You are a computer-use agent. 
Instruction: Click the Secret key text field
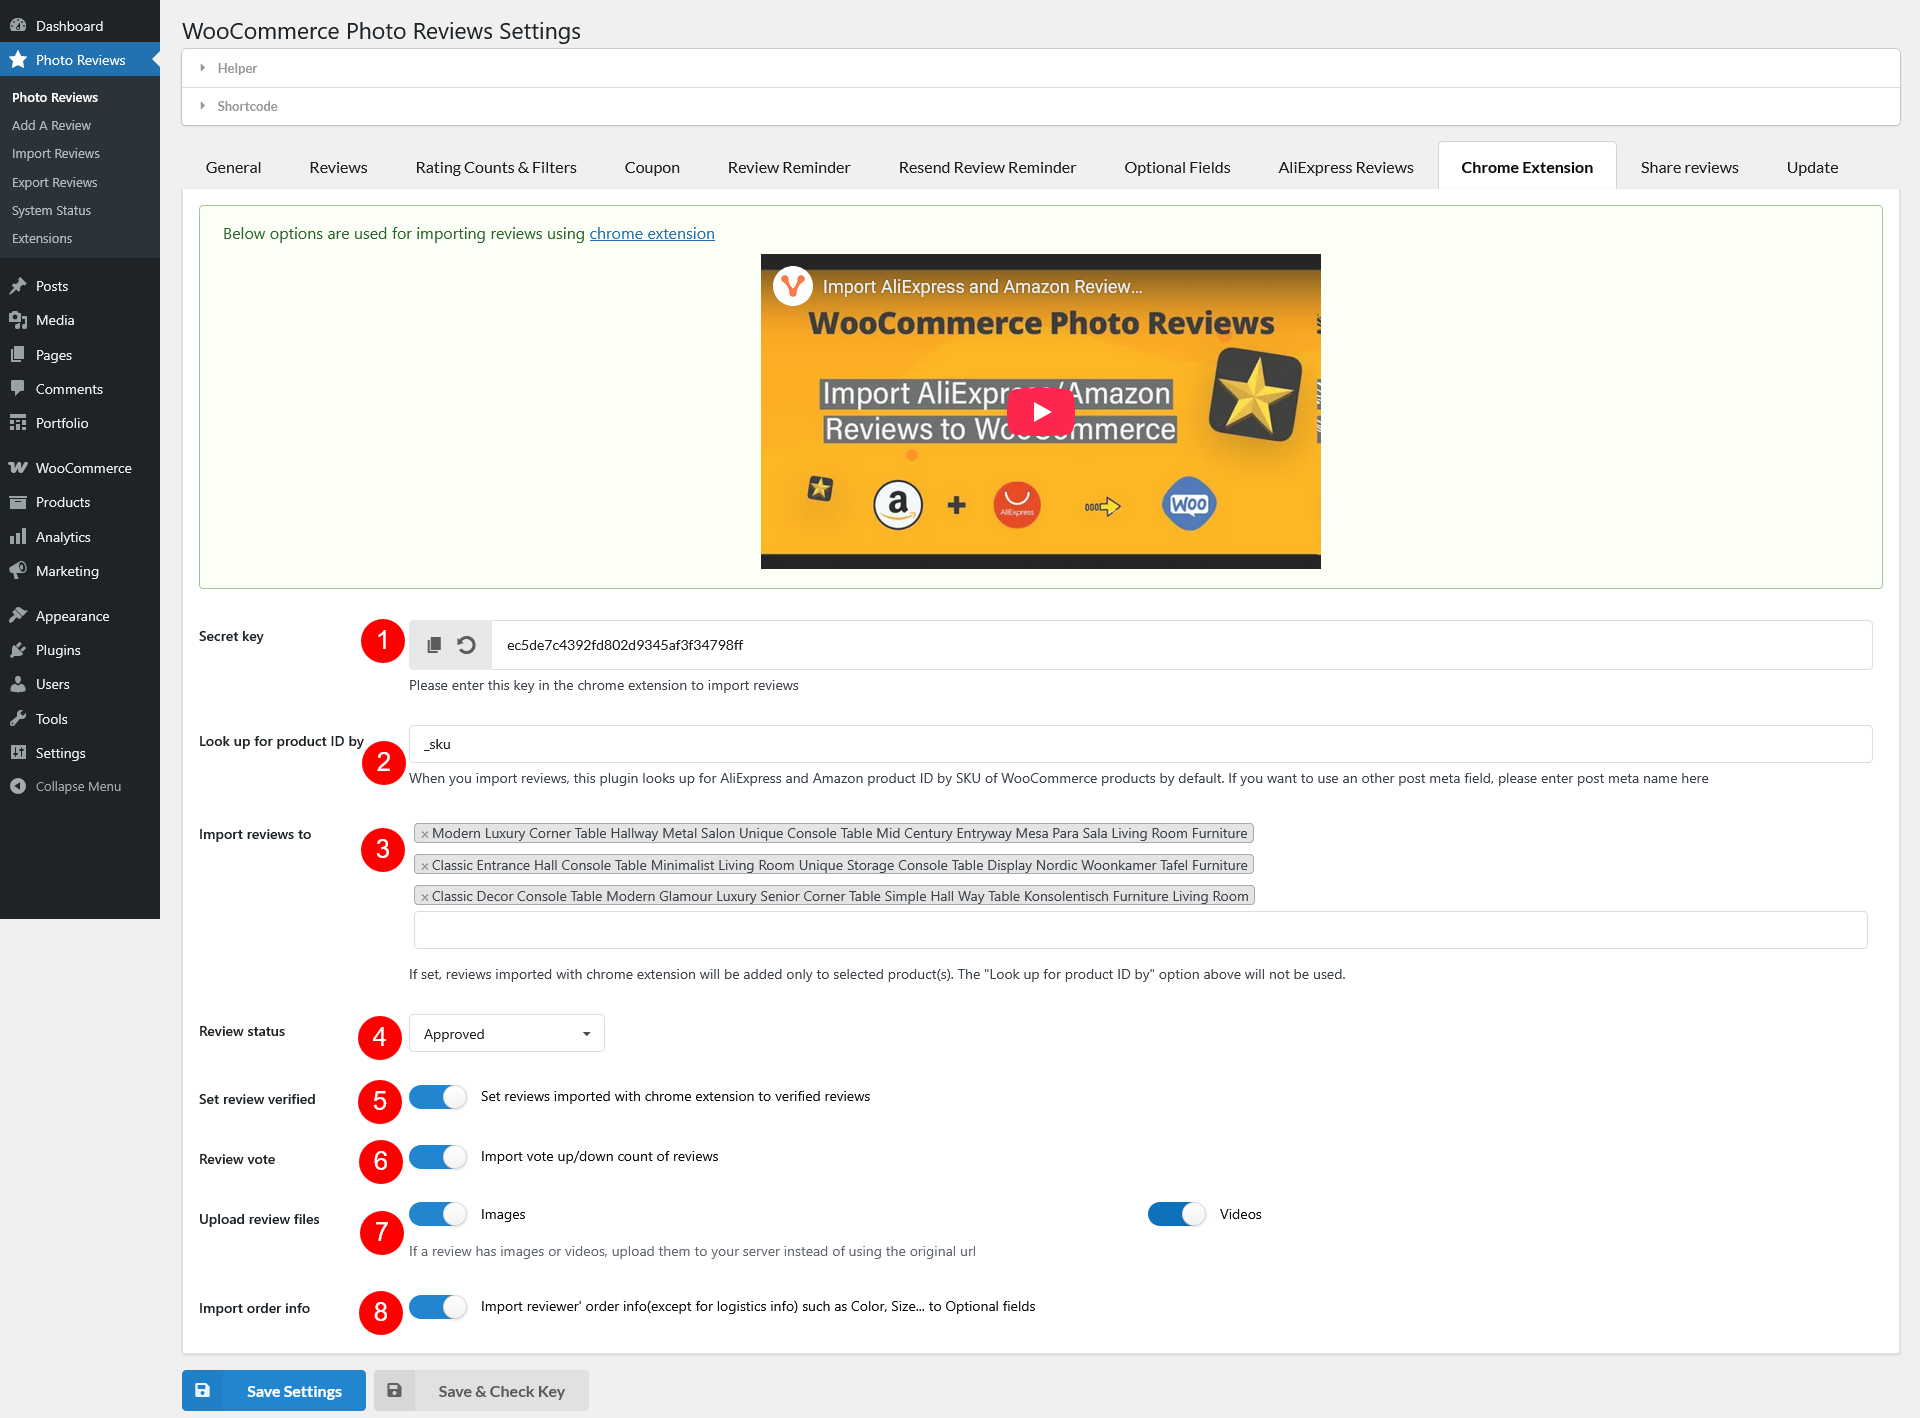click(x=1181, y=645)
